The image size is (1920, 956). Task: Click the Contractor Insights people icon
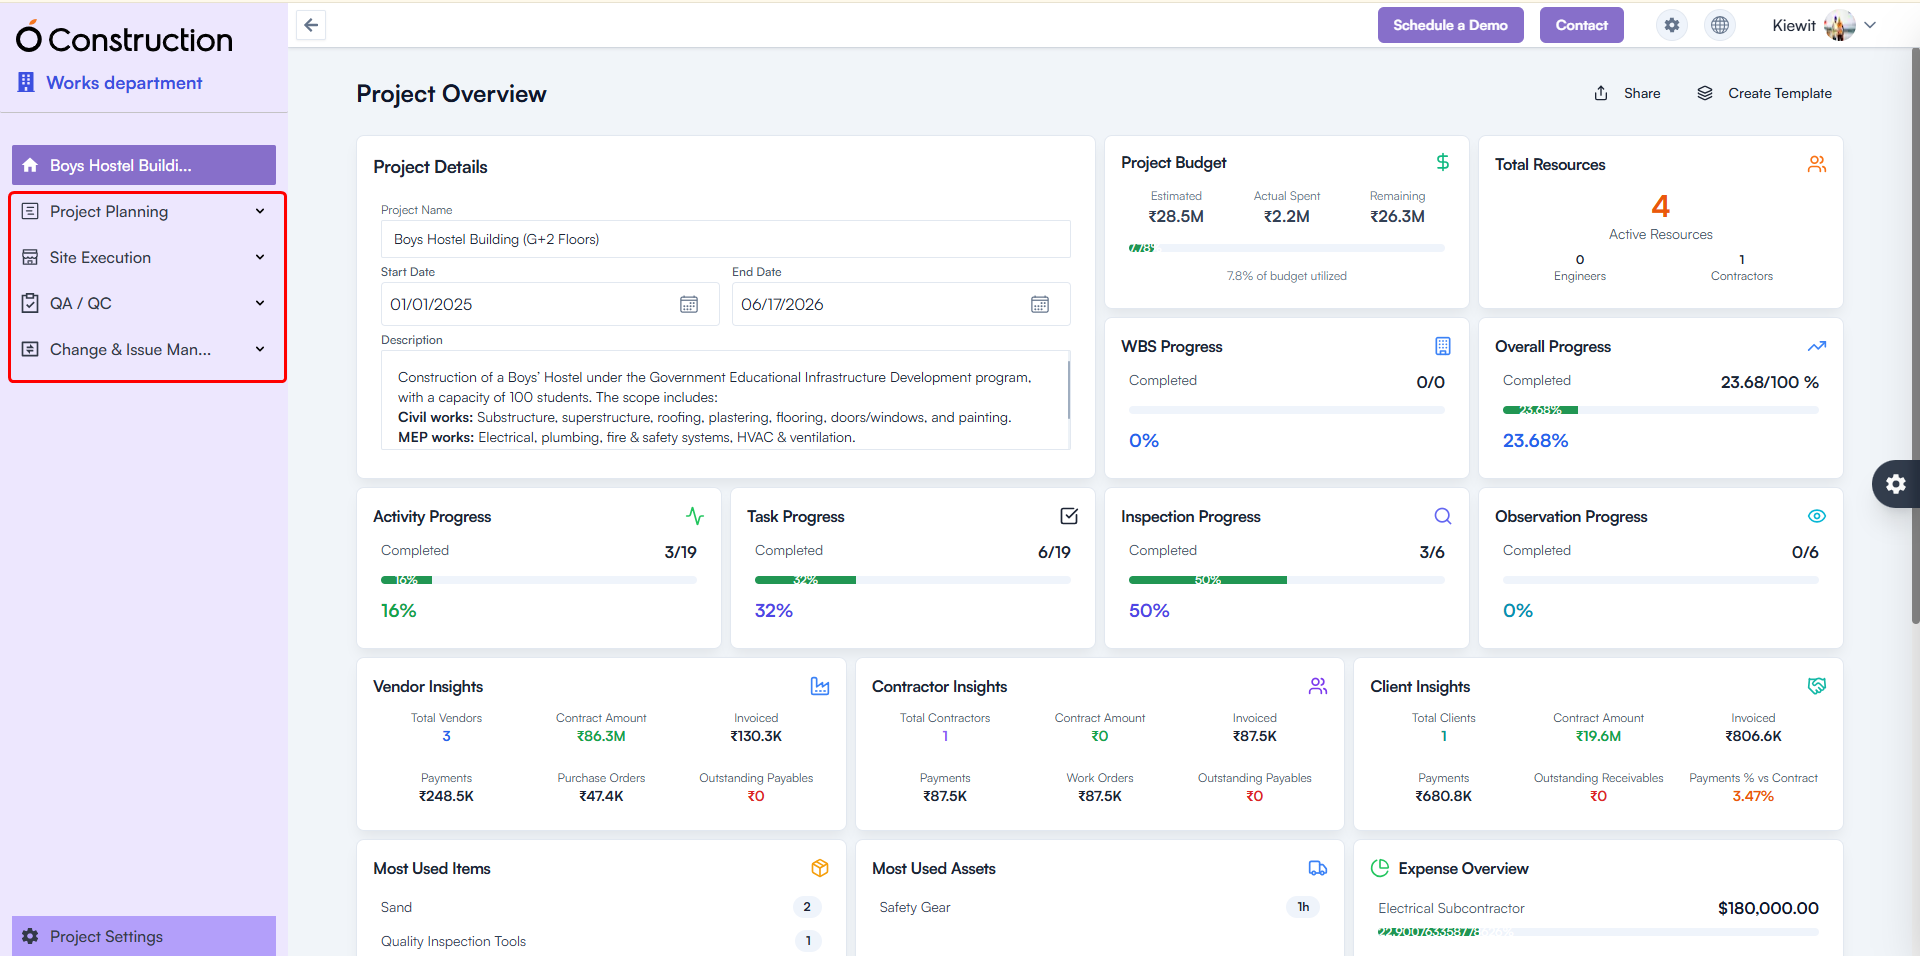coord(1318,686)
